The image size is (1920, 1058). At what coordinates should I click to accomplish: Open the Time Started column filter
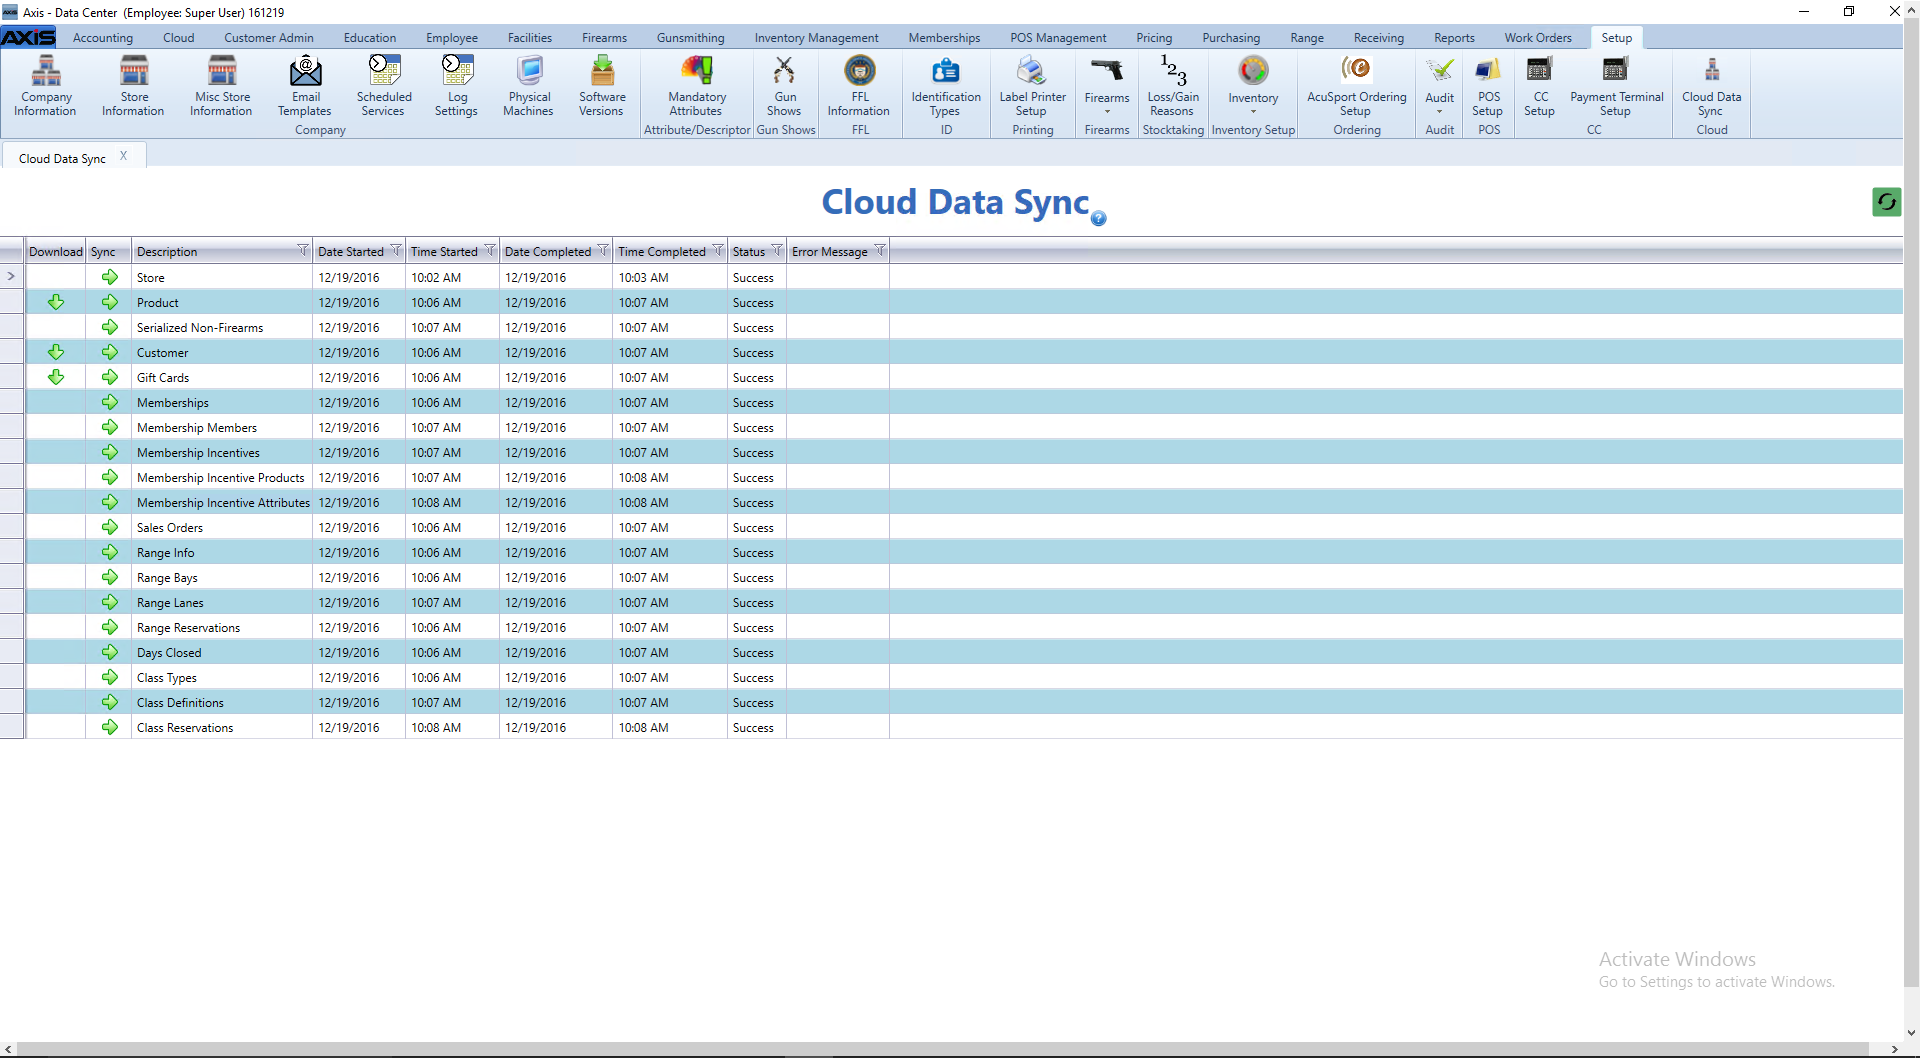[x=490, y=250]
